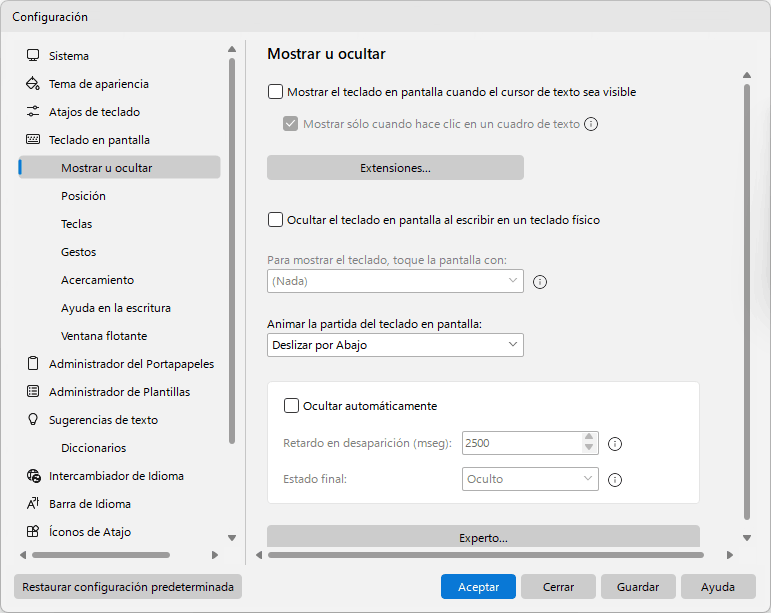Click the 'Extensiones...' button
This screenshot has height=613, width=771.
point(395,168)
